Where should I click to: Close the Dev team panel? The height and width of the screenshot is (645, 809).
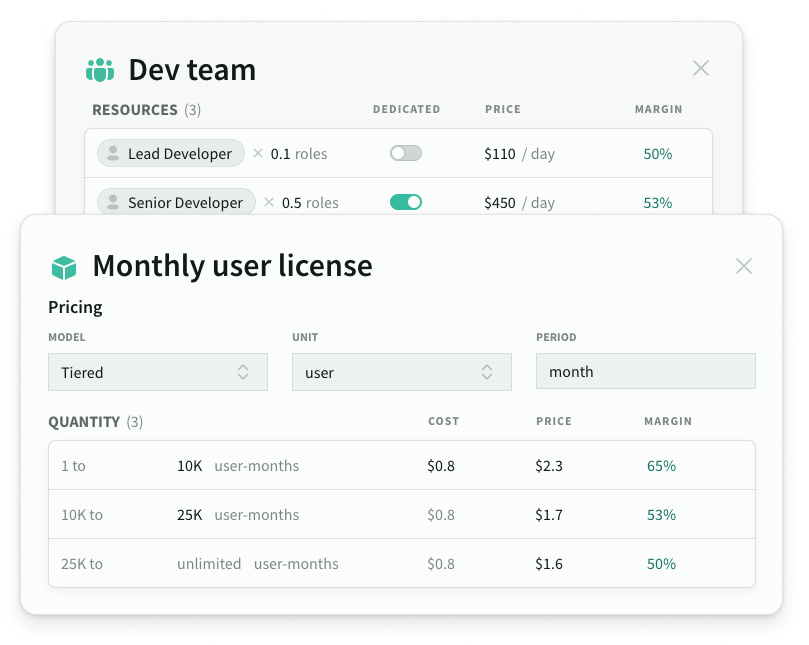701,68
